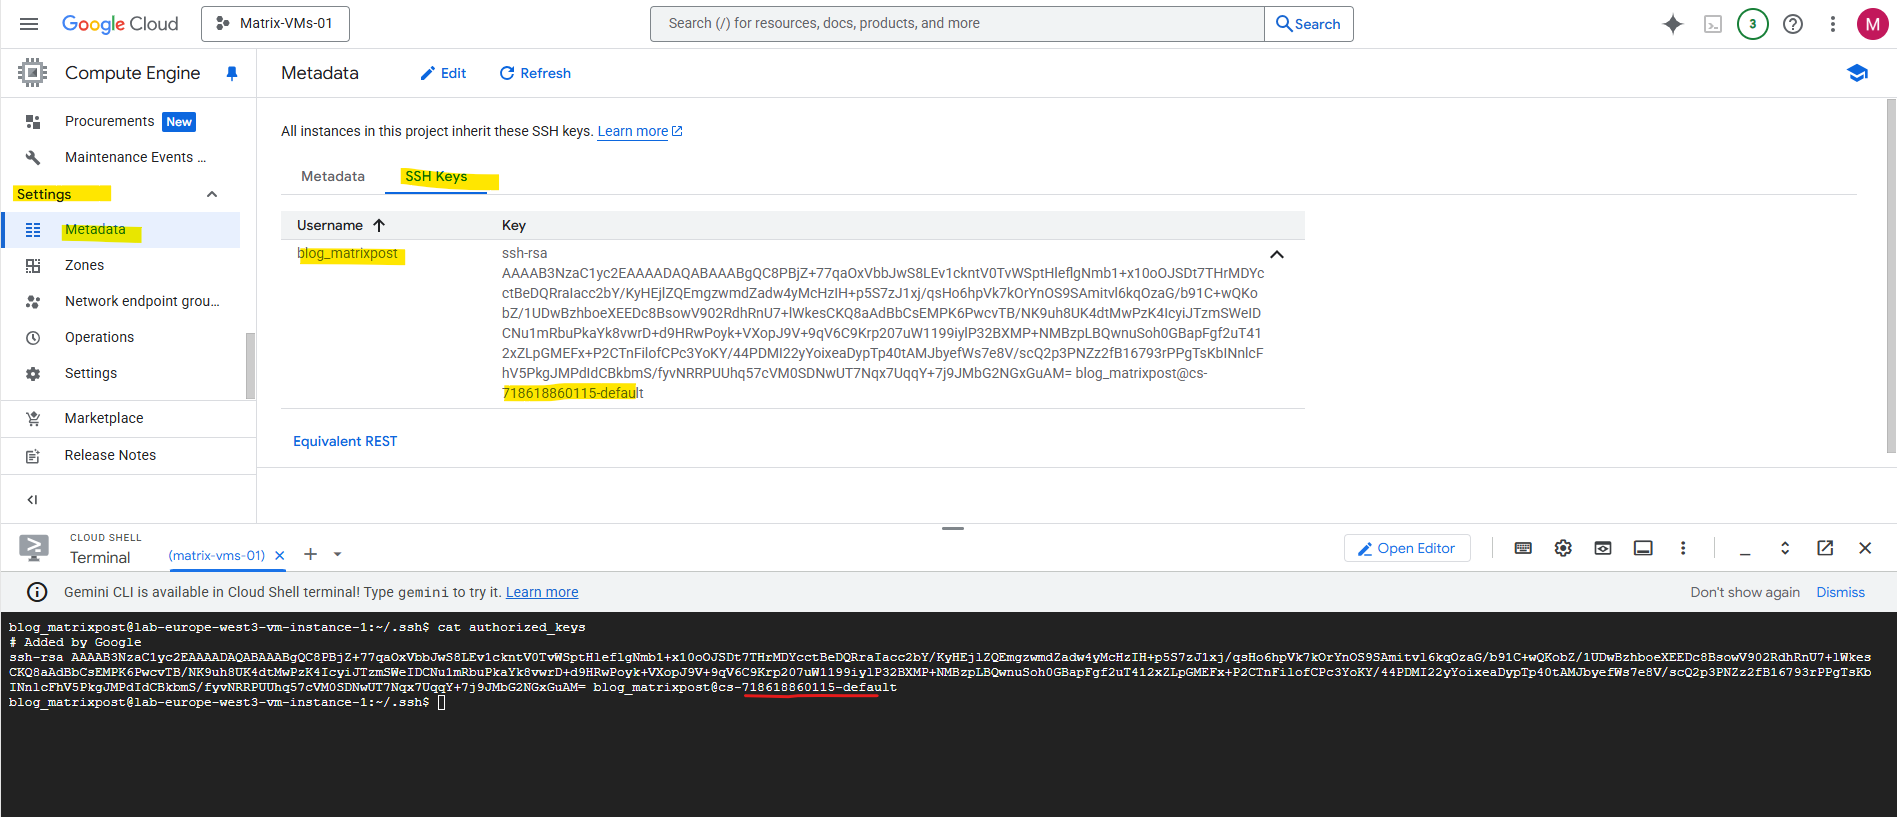
Task: Click the resource search input field
Action: pos(957,24)
